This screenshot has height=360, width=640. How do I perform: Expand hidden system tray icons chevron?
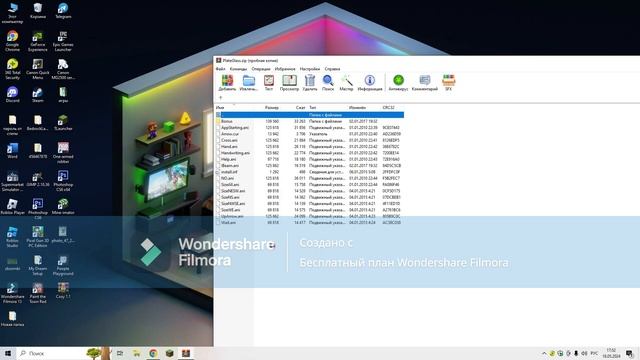544,353
